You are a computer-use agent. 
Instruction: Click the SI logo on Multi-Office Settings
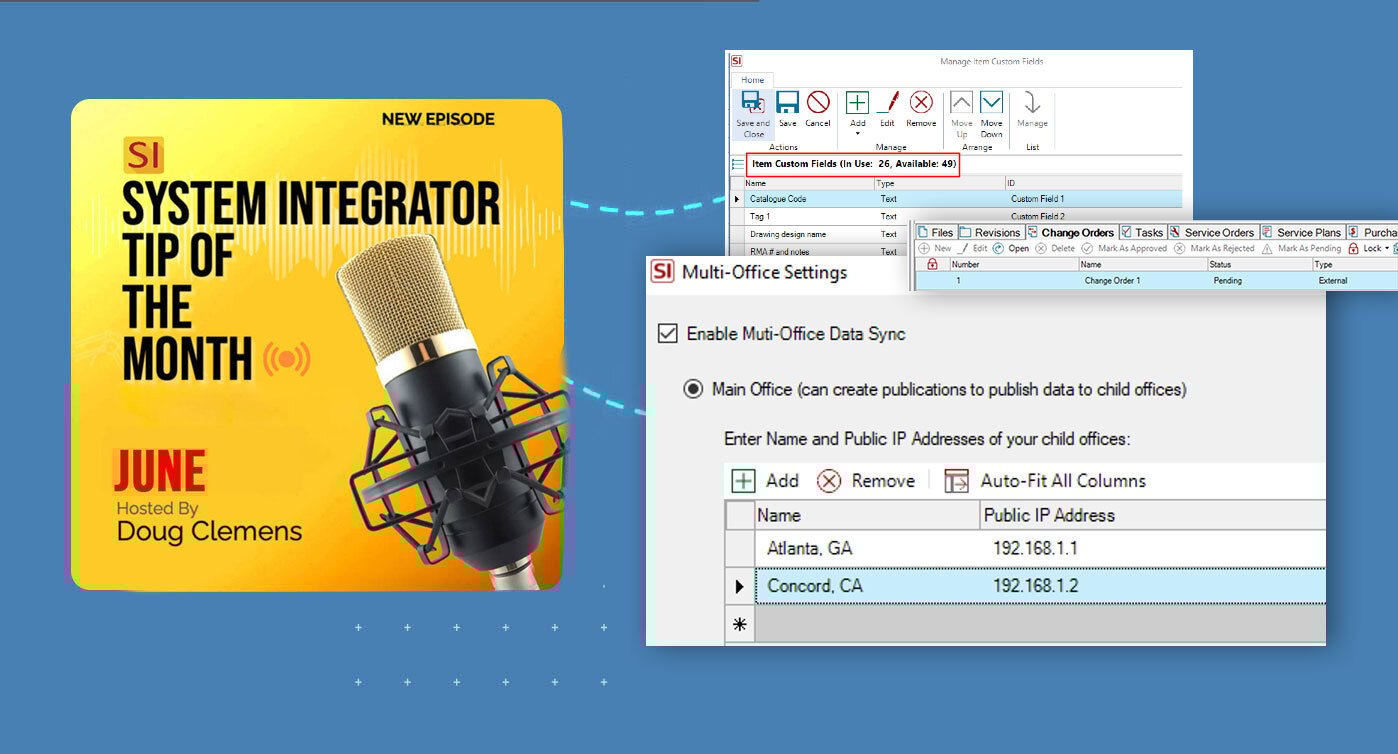(x=662, y=271)
